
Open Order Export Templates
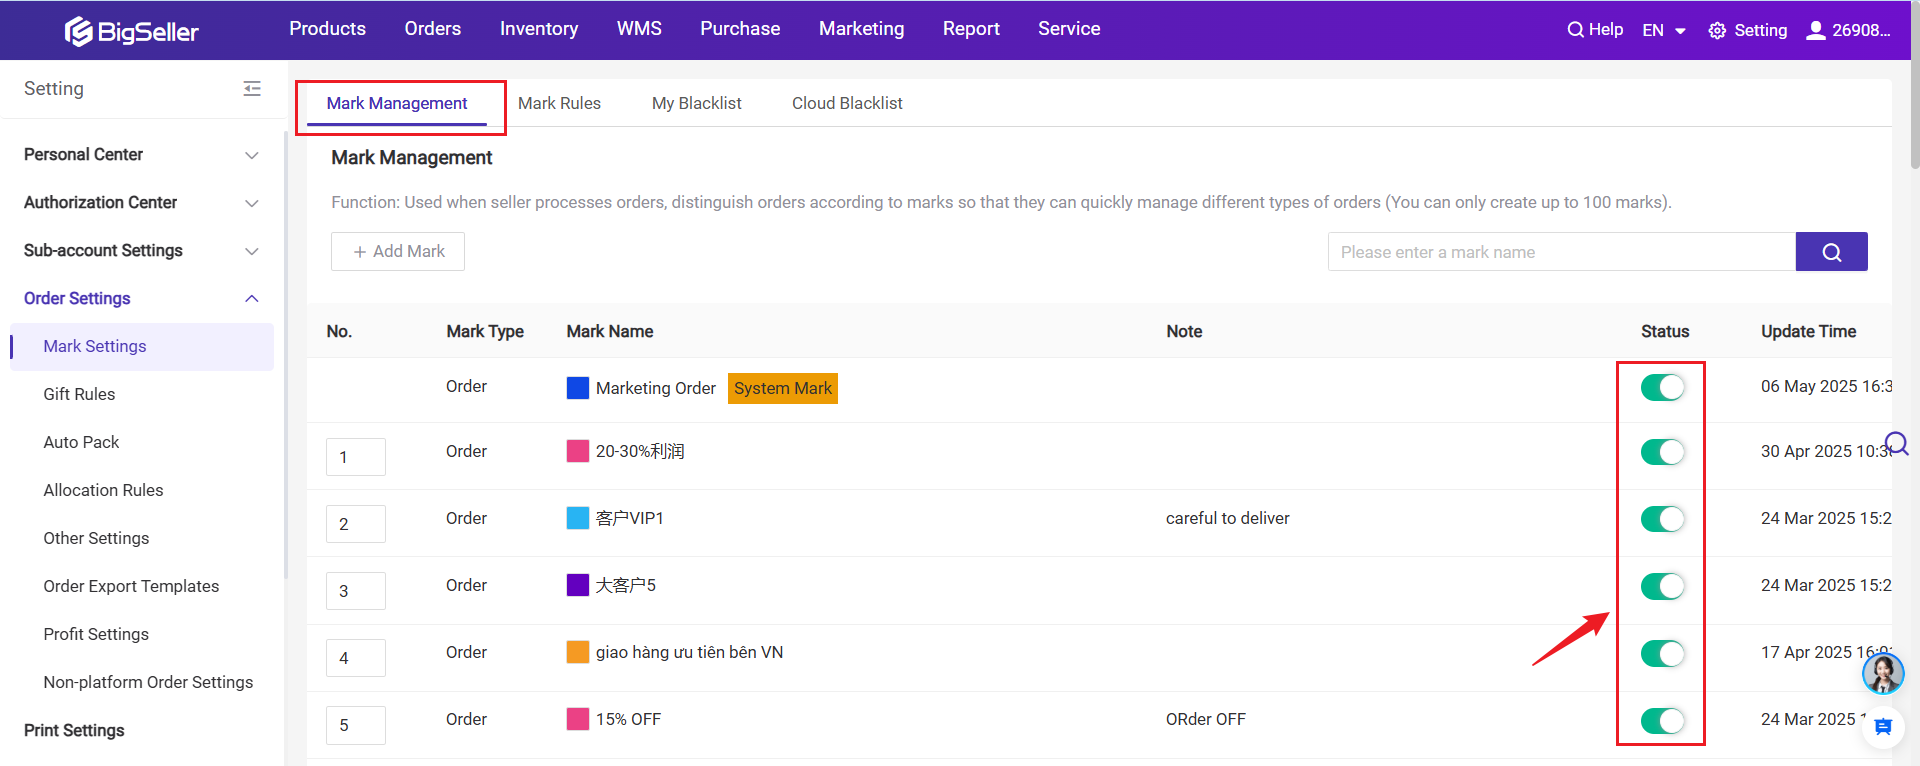click(131, 587)
